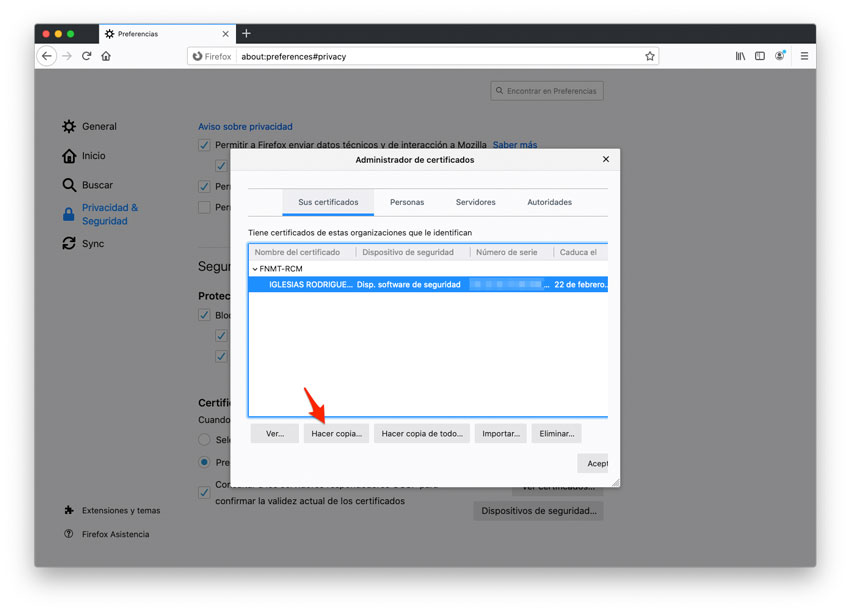Go to home with the house icon
This screenshot has width=850, height=612.
click(x=106, y=57)
